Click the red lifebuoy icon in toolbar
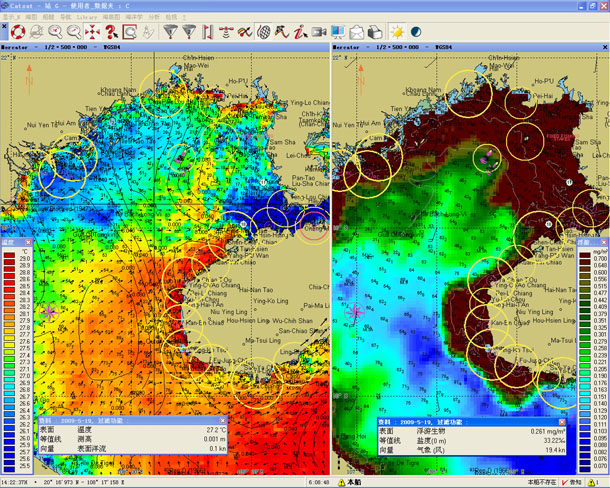This screenshot has width=610, height=488. pyautogui.click(x=16, y=32)
